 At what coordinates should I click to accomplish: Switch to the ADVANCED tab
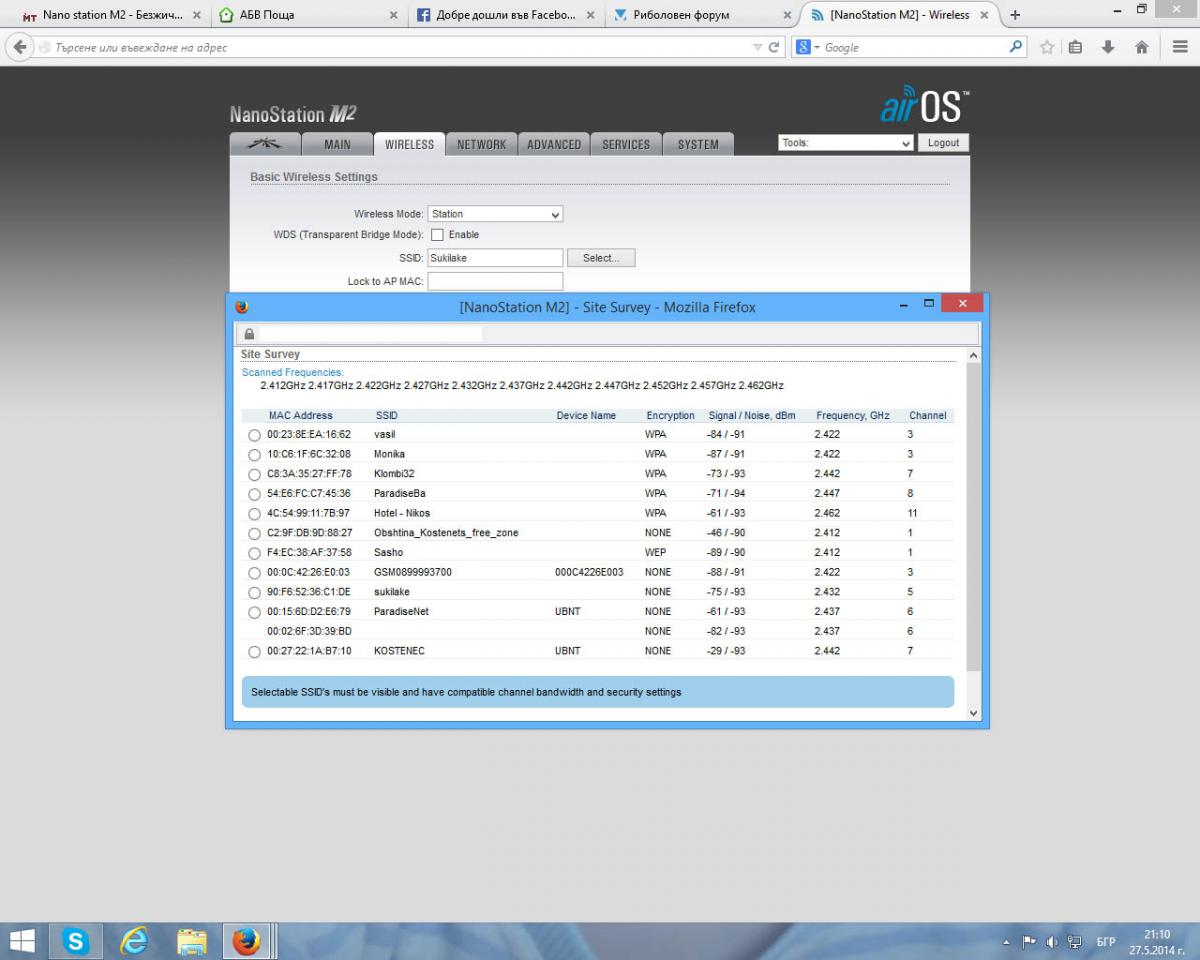554,144
